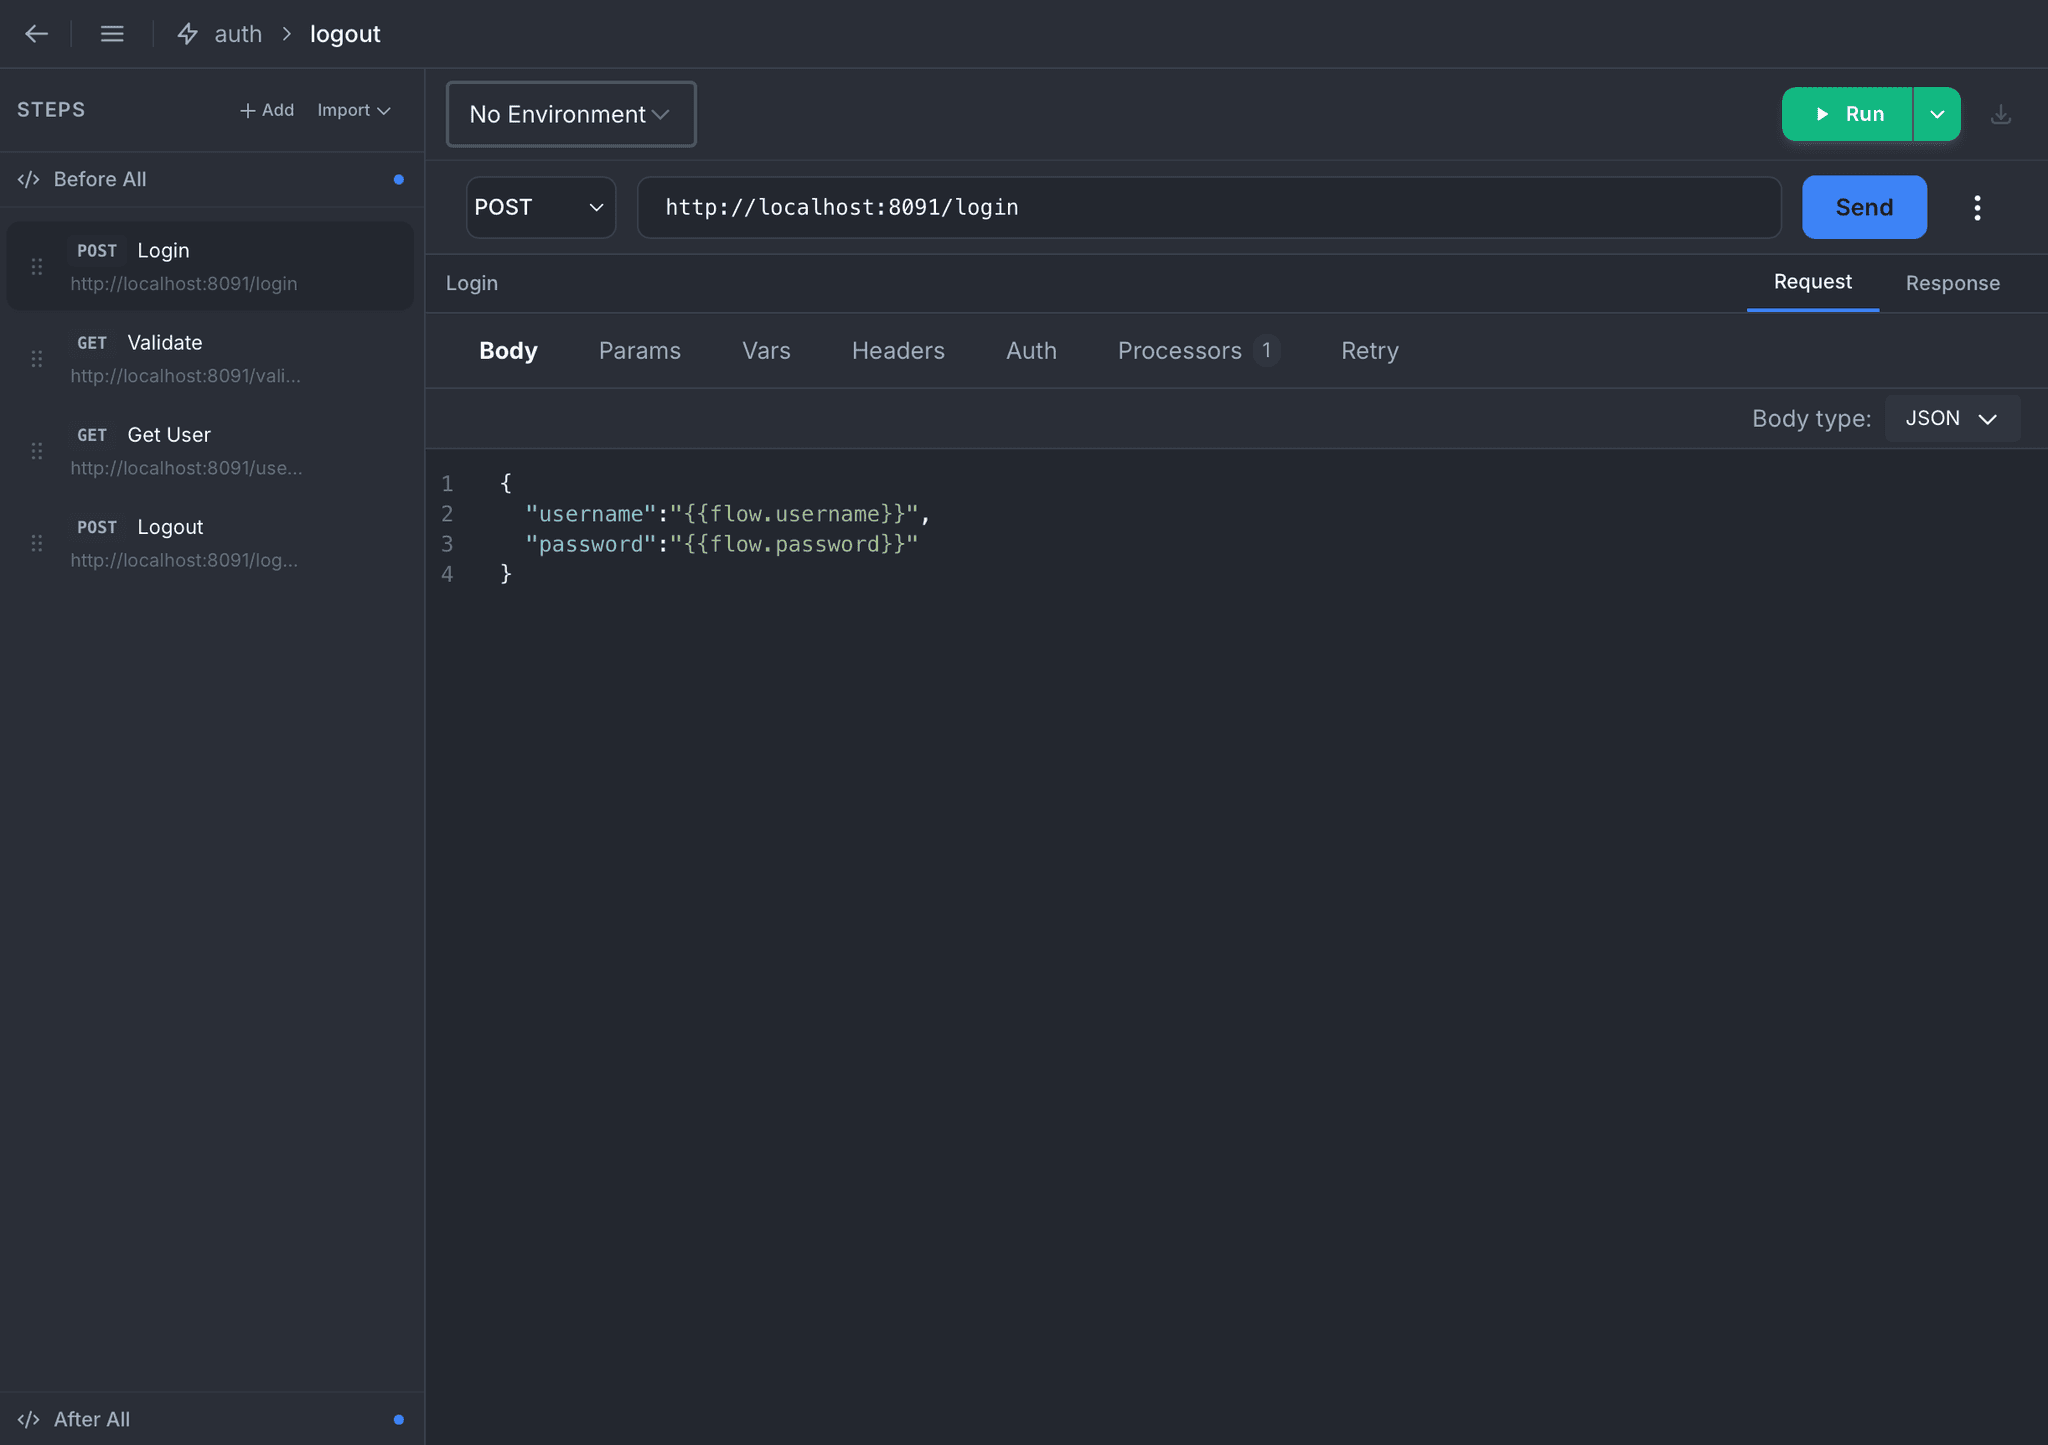Click the Processors count badge 1
The width and height of the screenshot is (2048, 1445).
click(1266, 350)
